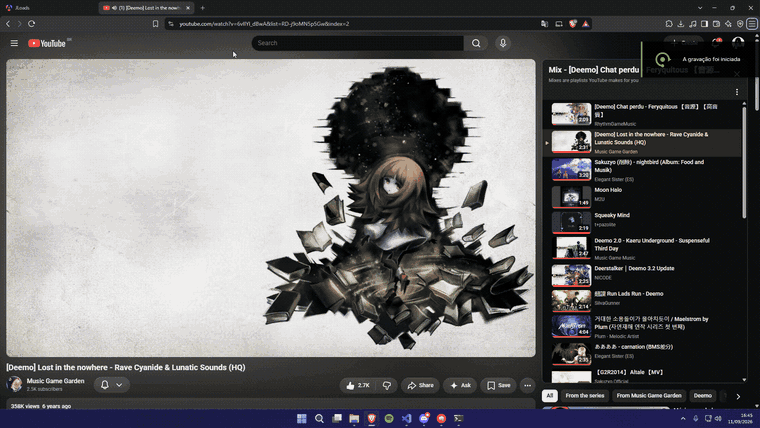760x428 pixels.
Task: Bookmark this page with the bookmark icon
Action: pyautogui.click(x=155, y=23)
